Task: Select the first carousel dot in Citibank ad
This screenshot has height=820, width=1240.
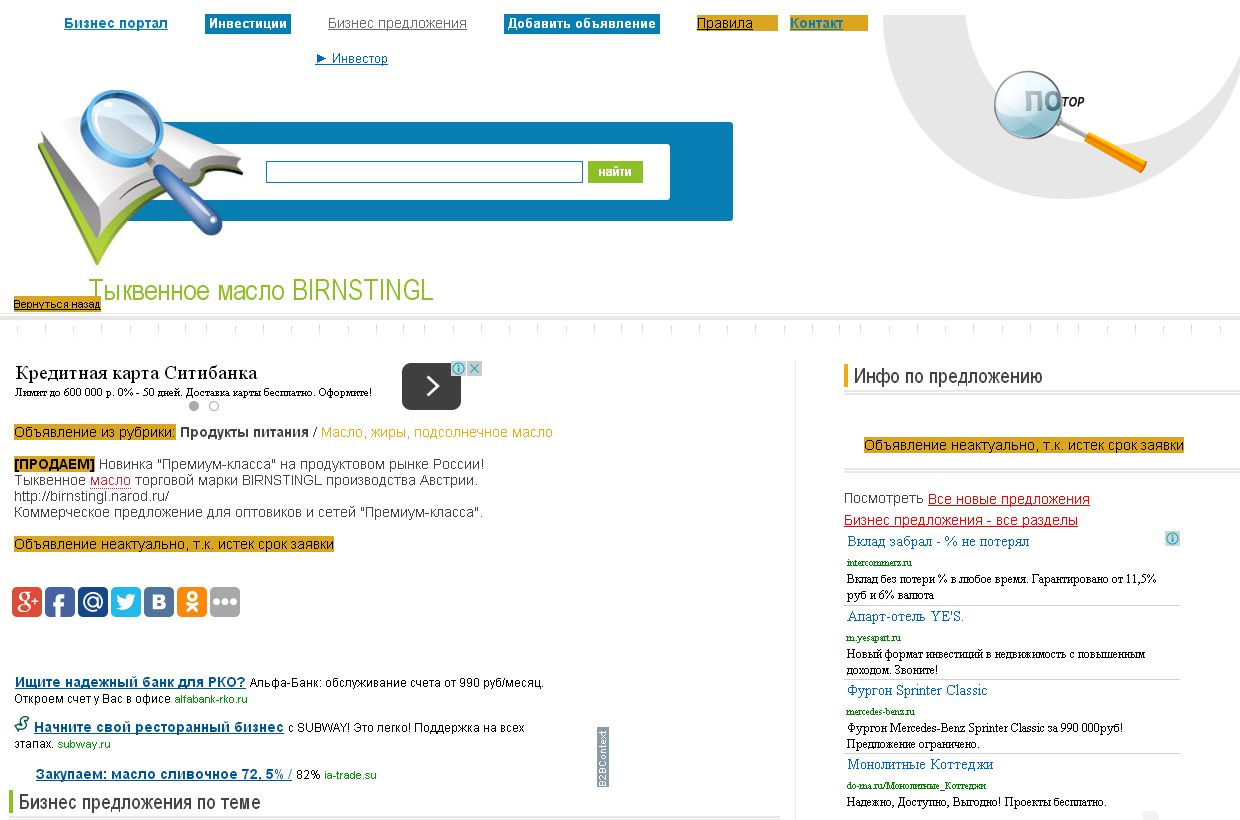Action: click(194, 406)
